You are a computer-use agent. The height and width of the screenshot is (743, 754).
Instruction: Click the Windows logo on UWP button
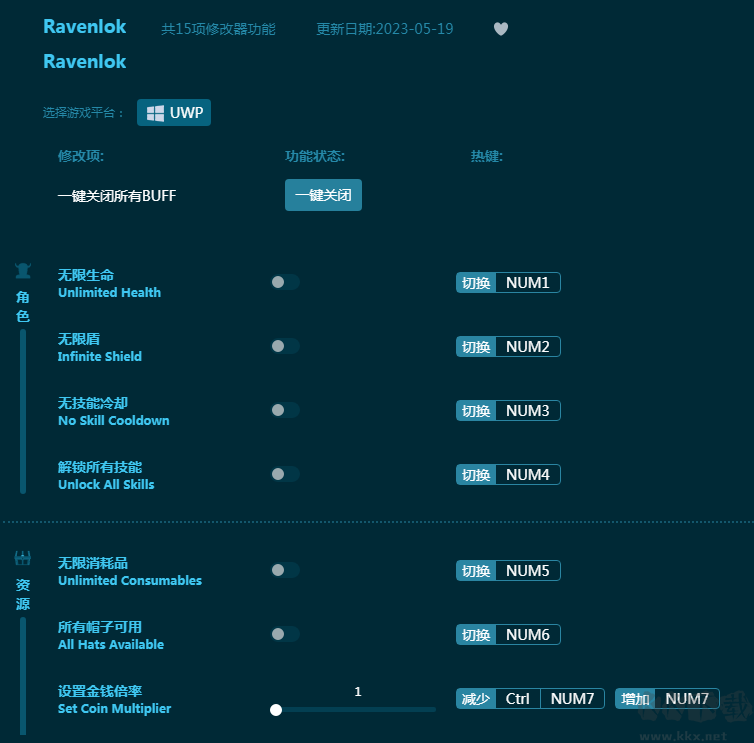click(155, 113)
